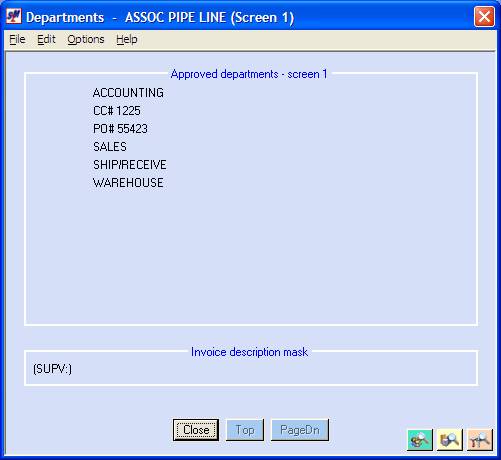The height and width of the screenshot is (460, 501).
Task: Select the CC# 1225 entry
Action: (x=117, y=111)
